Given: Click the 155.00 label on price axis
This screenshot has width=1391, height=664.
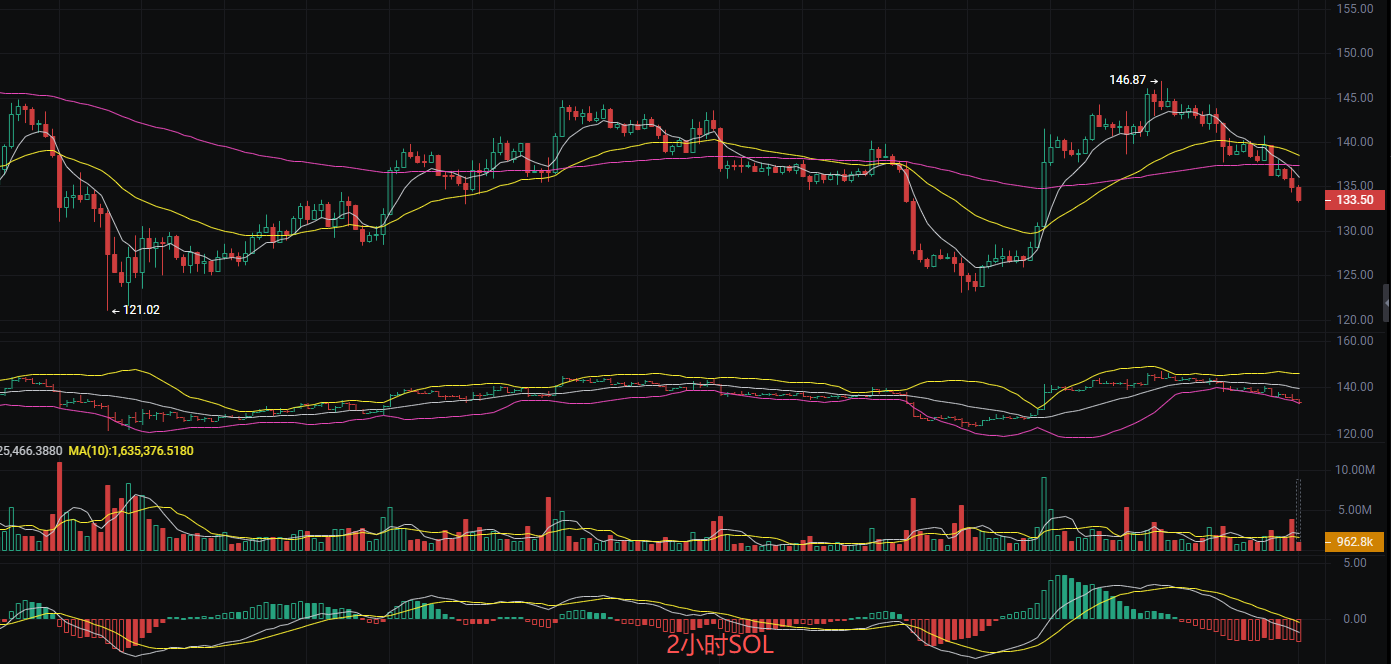Looking at the screenshot, I should pos(1355,9).
